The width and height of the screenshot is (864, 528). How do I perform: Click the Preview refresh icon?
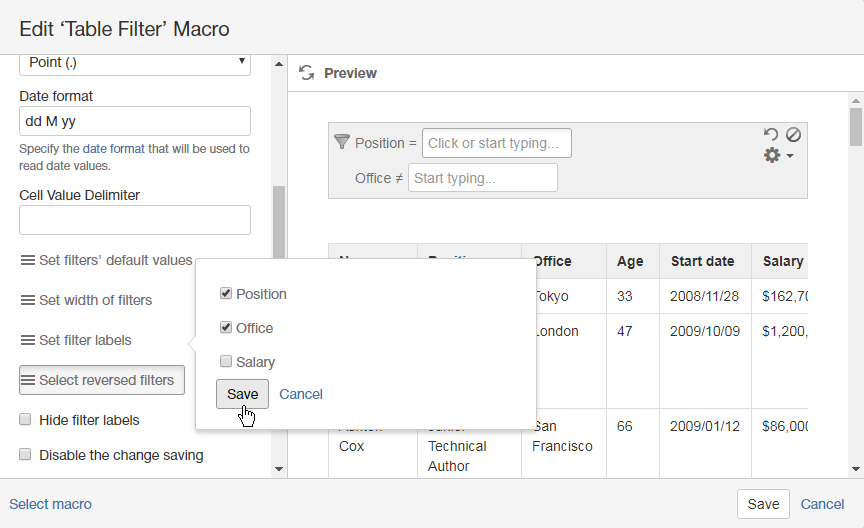[307, 73]
